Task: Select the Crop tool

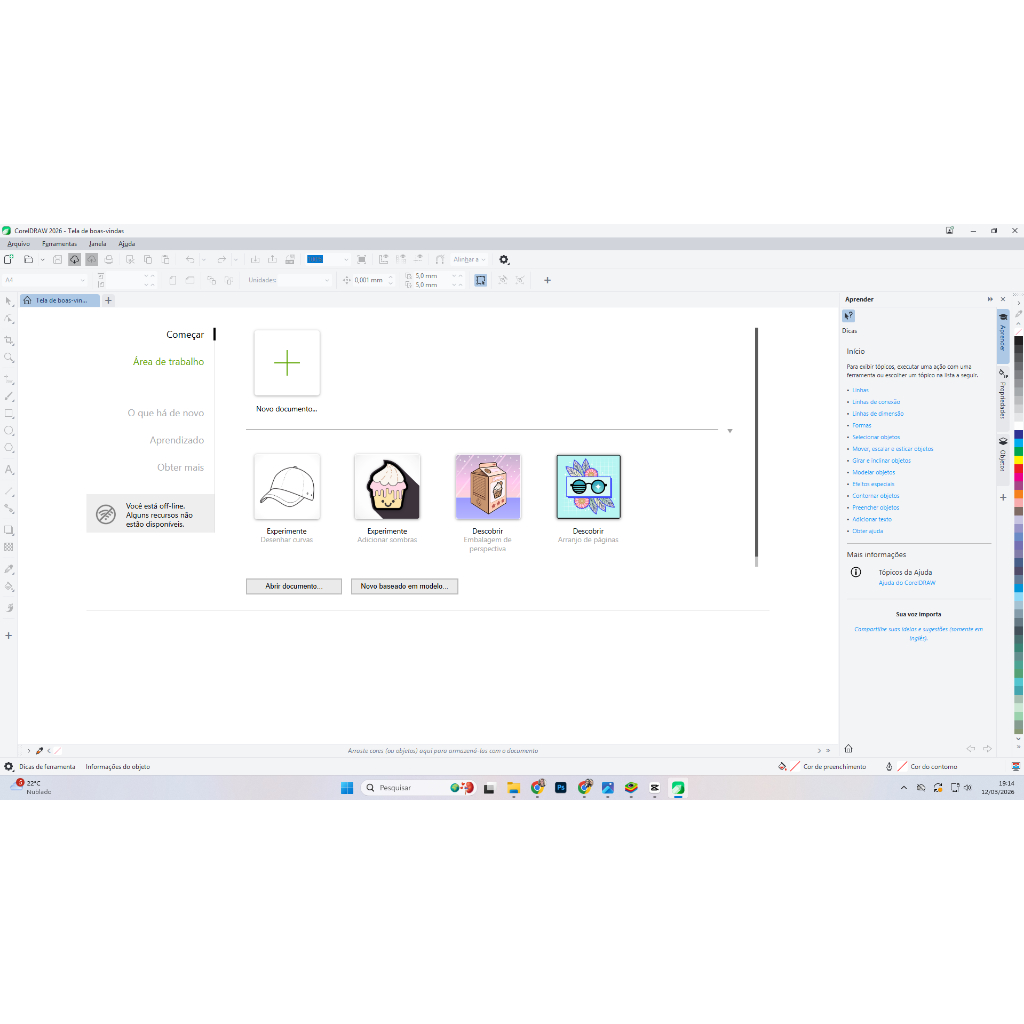Action: pyautogui.click(x=9, y=340)
